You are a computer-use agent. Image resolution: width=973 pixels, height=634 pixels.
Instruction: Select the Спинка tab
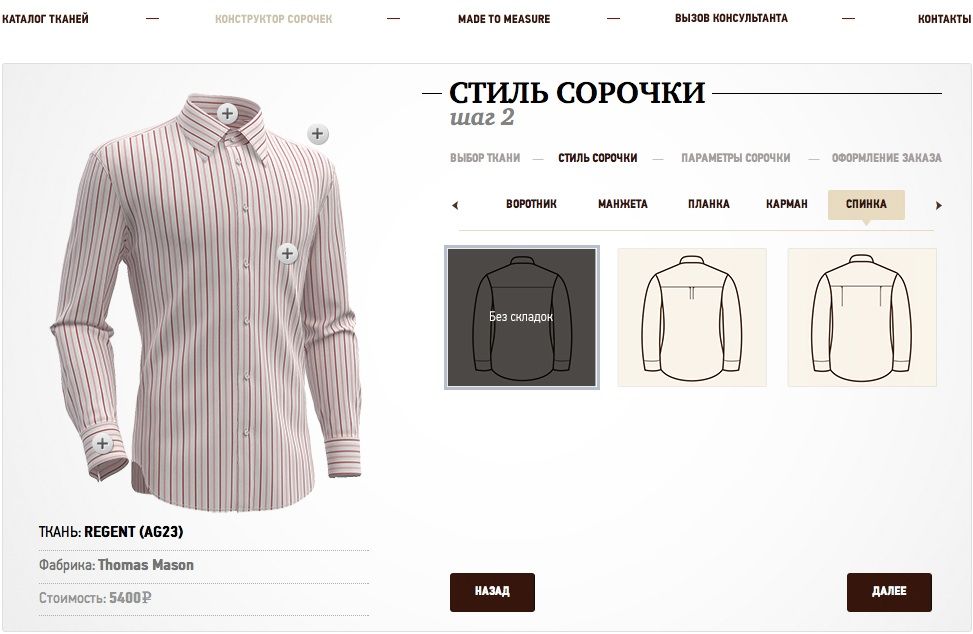click(x=866, y=205)
